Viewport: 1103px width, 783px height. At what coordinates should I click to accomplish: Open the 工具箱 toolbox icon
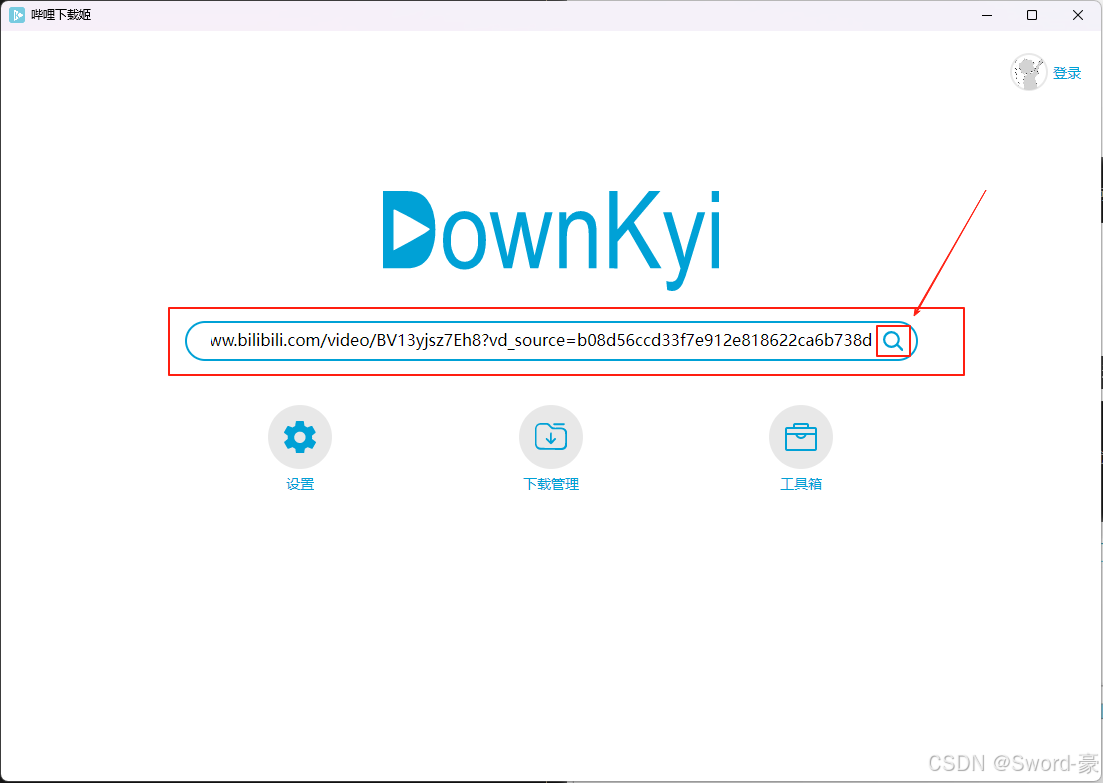point(801,437)
